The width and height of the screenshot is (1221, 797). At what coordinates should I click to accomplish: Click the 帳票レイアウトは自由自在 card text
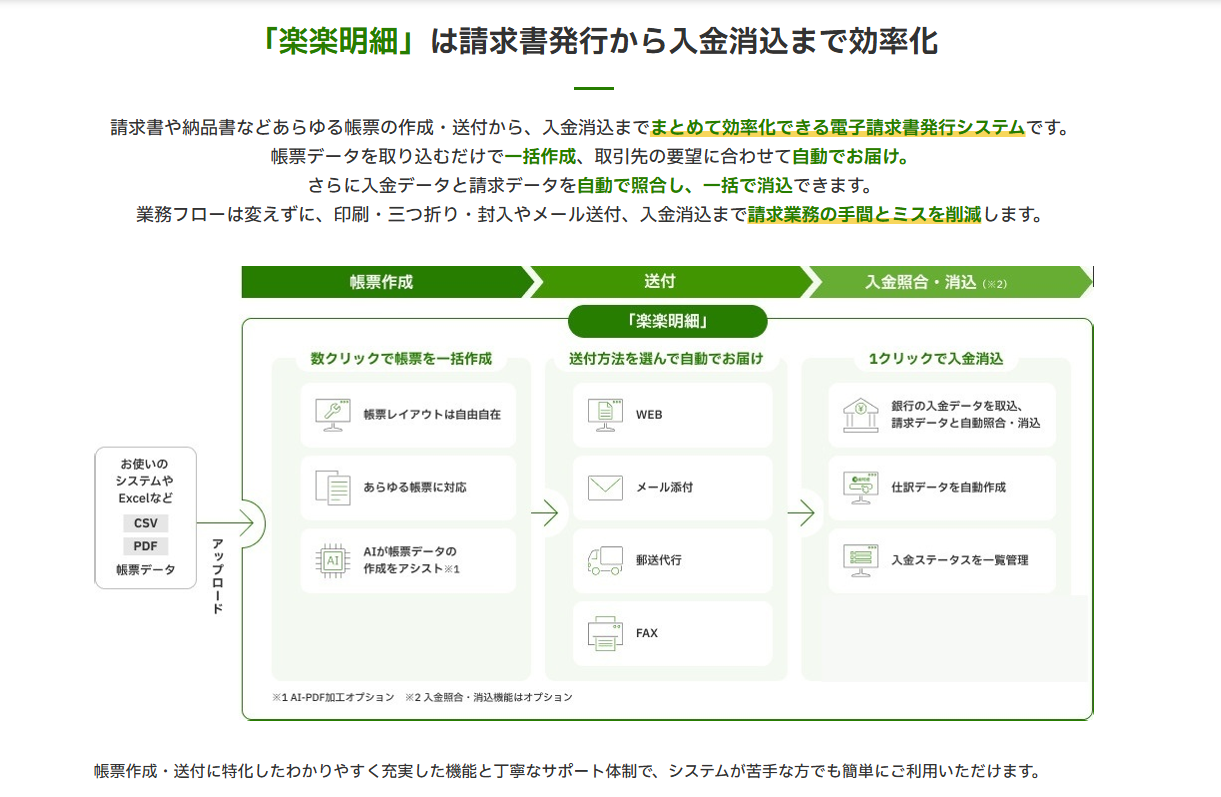432,414
